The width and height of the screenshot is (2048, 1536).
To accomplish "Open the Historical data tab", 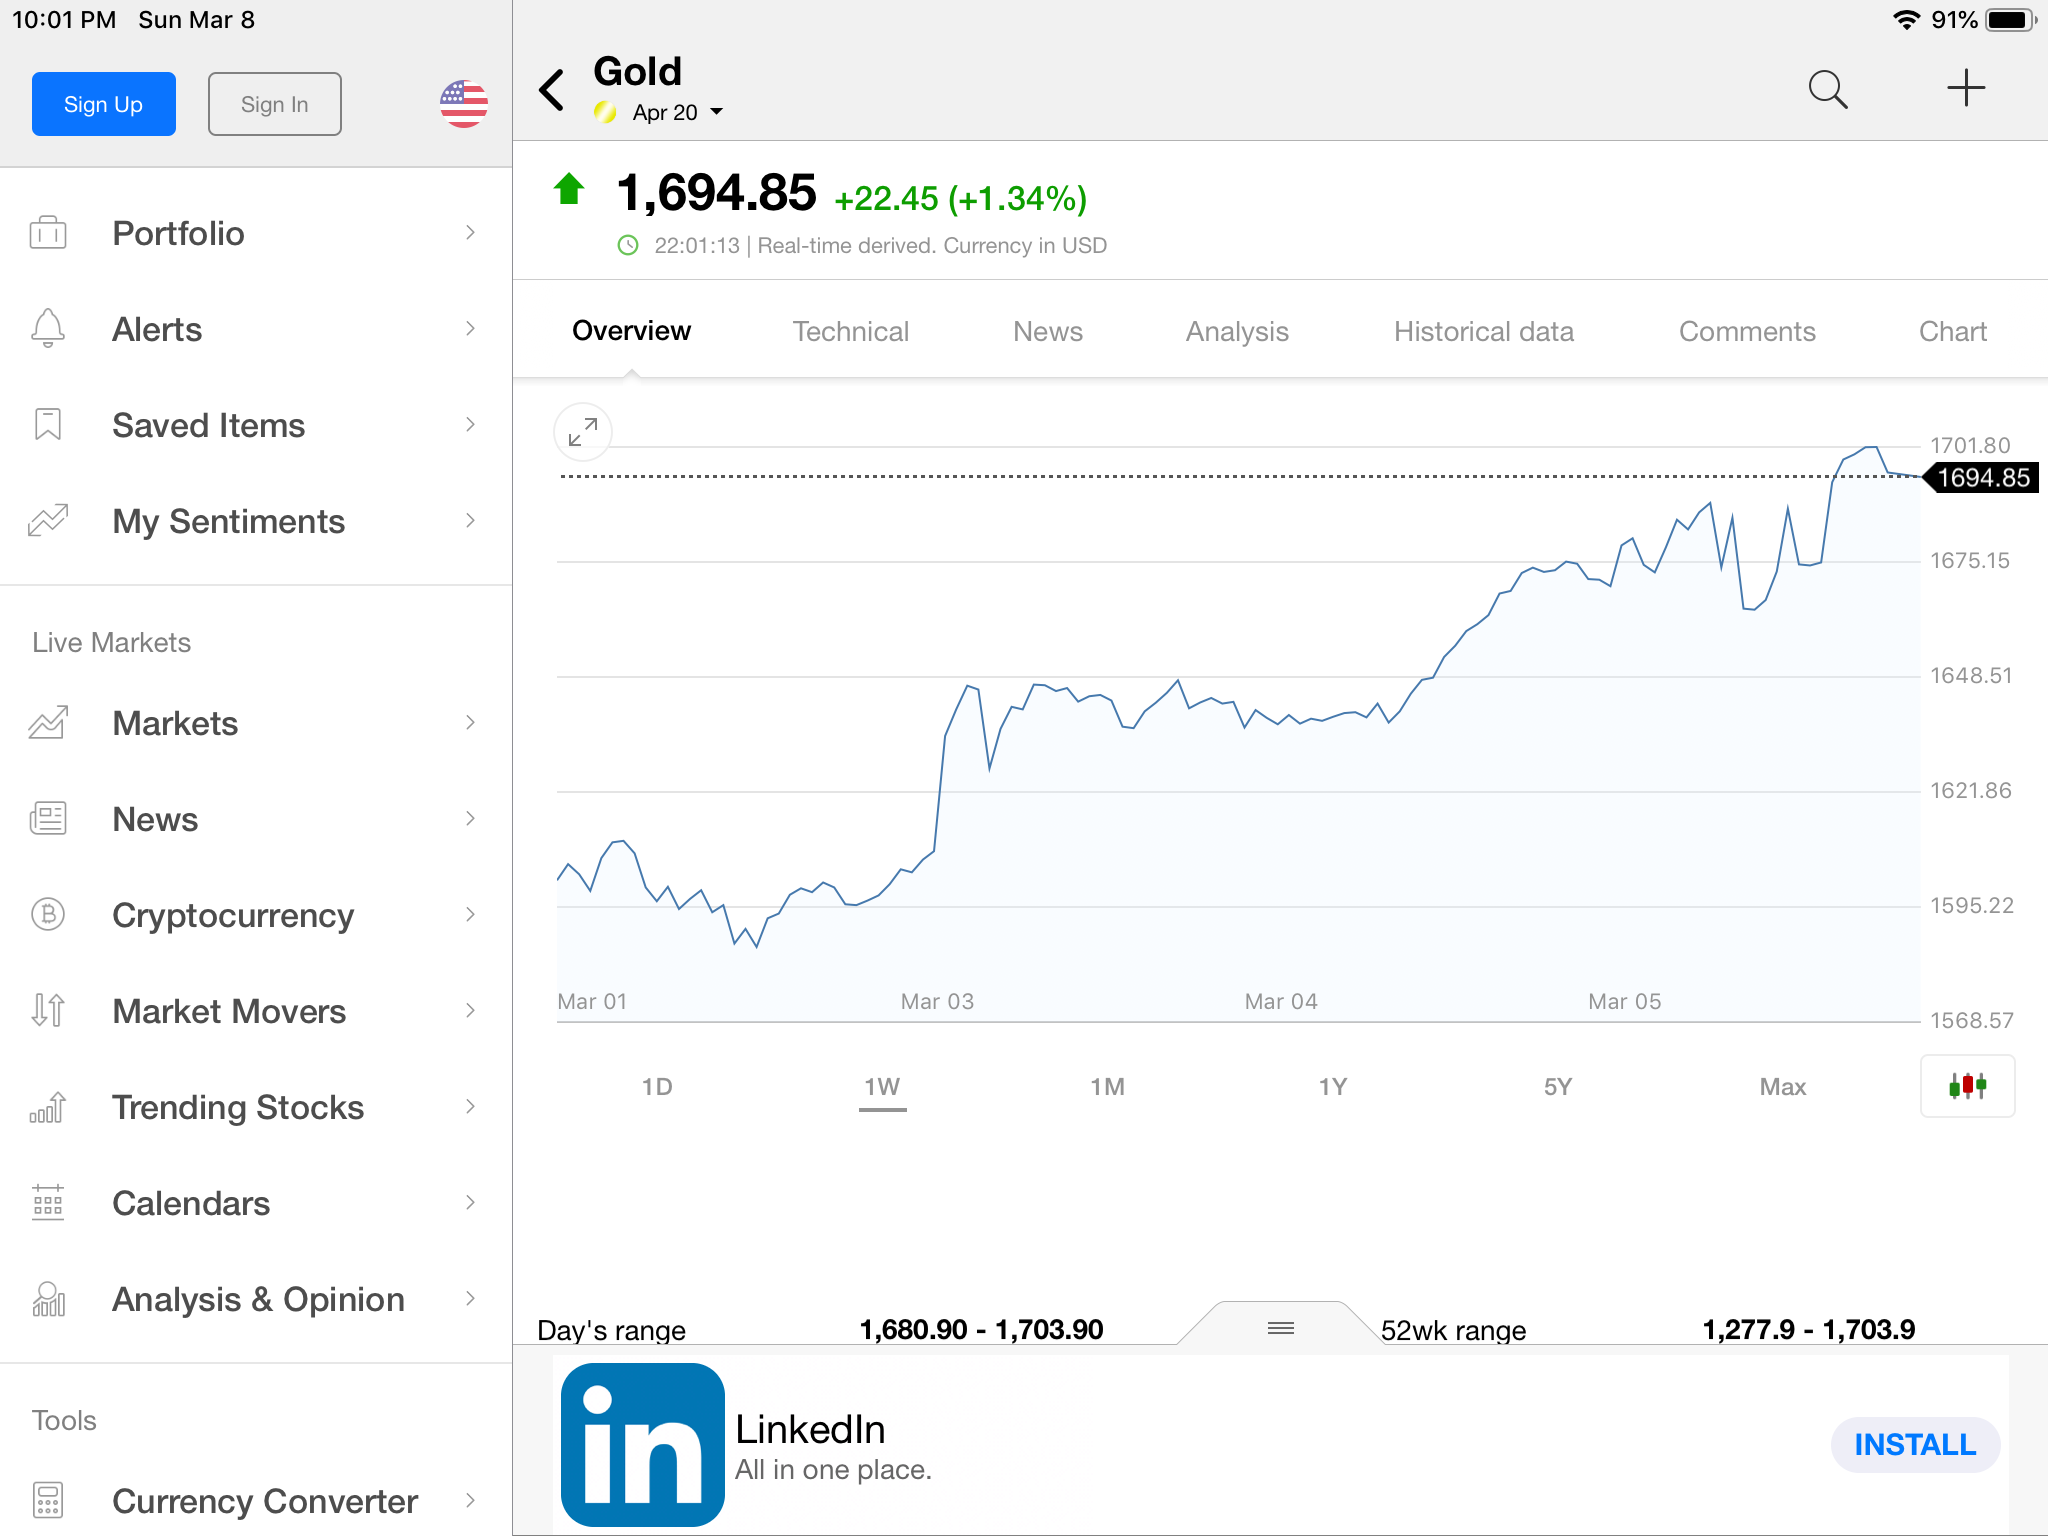I will pos(1483,332).
